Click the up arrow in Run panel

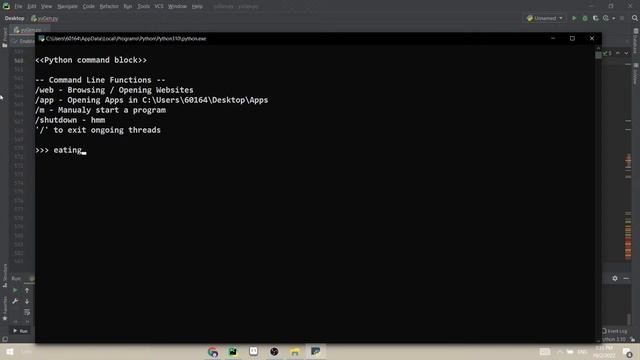pos(27,290)
